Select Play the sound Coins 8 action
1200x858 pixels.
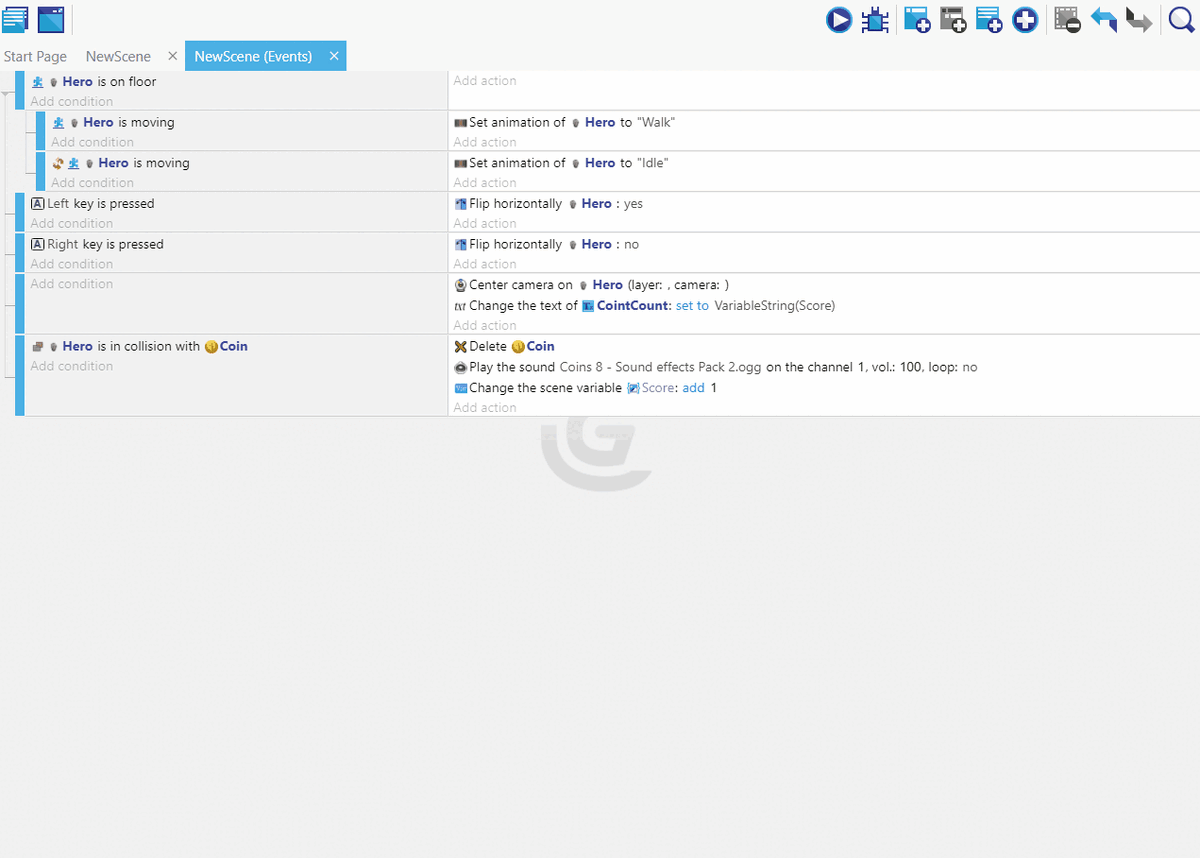tap(715, 367)
